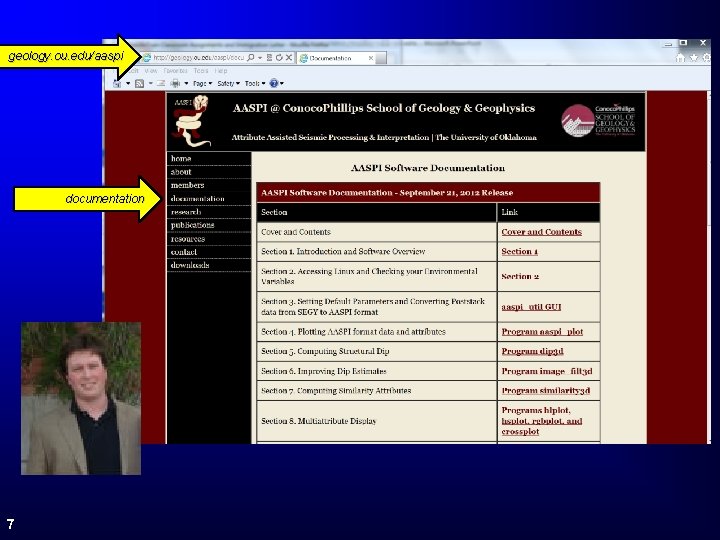Open the Program similarity3d link
This screenshot has height=540, width=720.
click(x=546, y=391)
